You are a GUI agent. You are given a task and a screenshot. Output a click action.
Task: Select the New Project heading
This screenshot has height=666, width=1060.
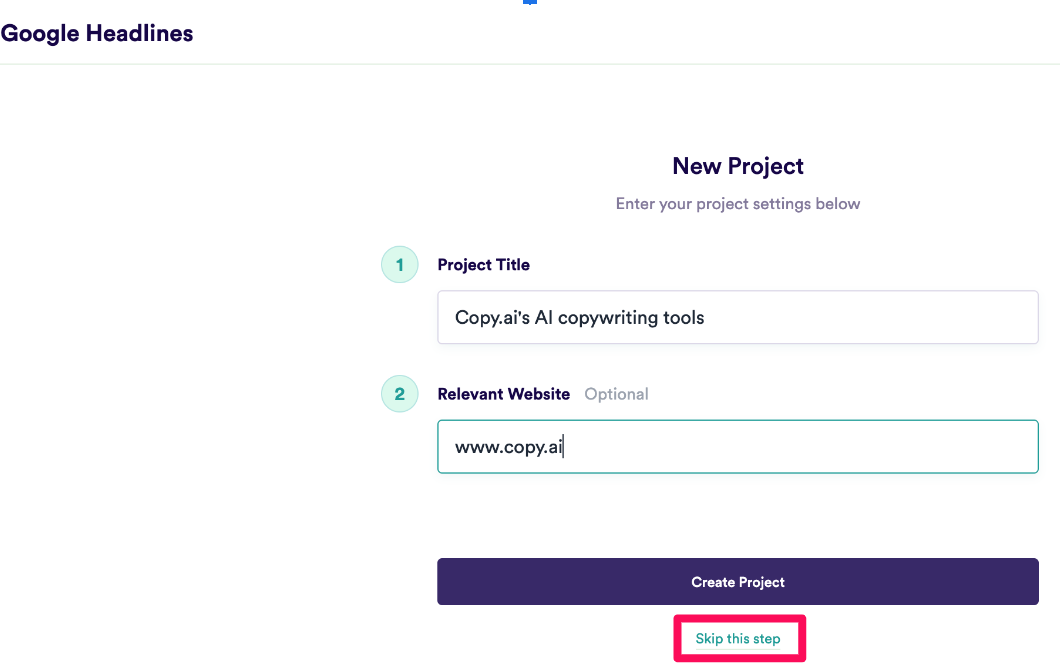pyautogui.click(x=738, y=166)
